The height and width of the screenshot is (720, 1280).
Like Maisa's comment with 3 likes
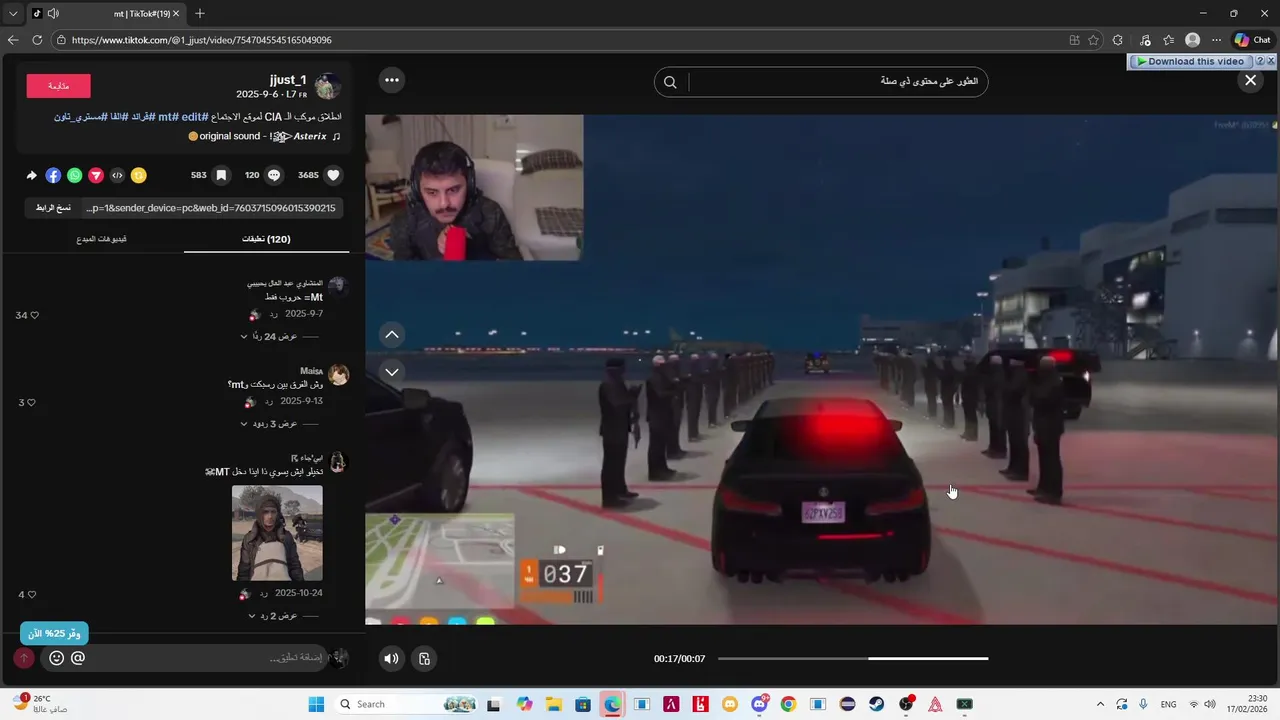pyautogui.click(x=31, y=402)
